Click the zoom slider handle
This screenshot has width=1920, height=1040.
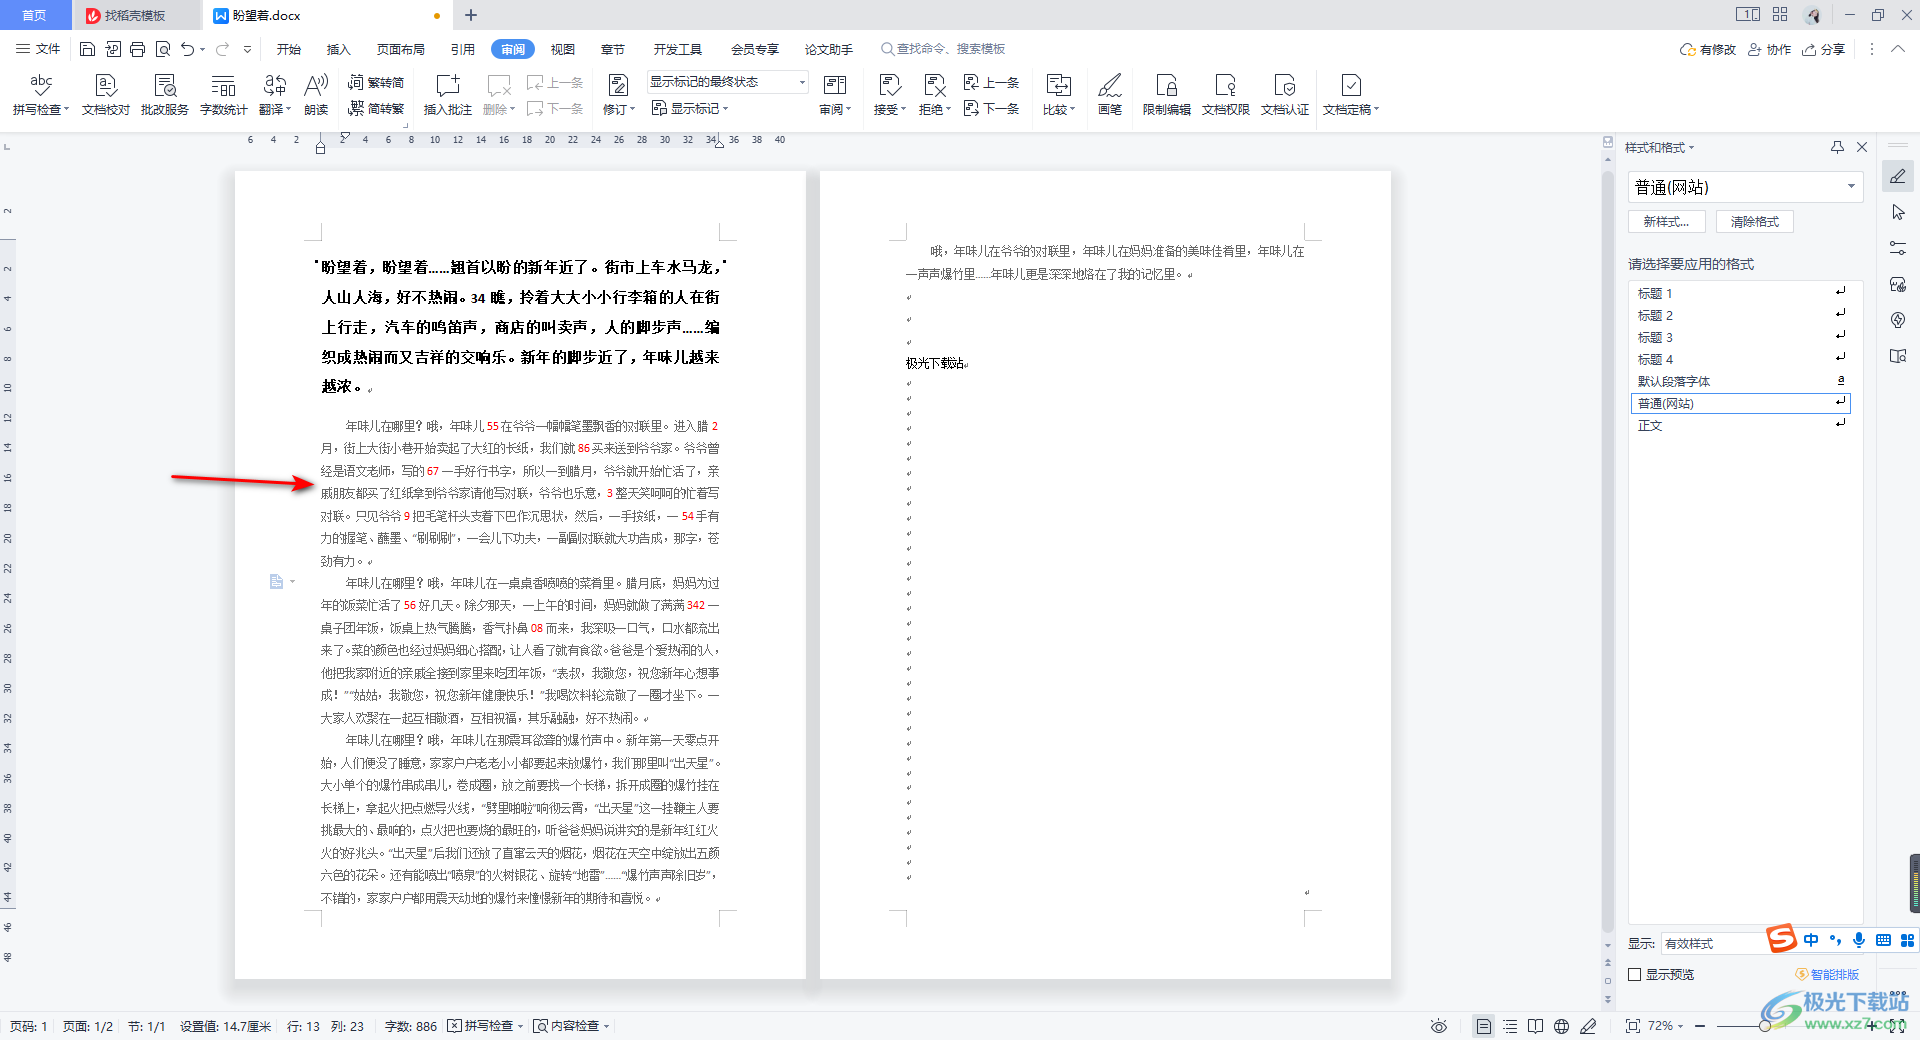[1765, 1026]
